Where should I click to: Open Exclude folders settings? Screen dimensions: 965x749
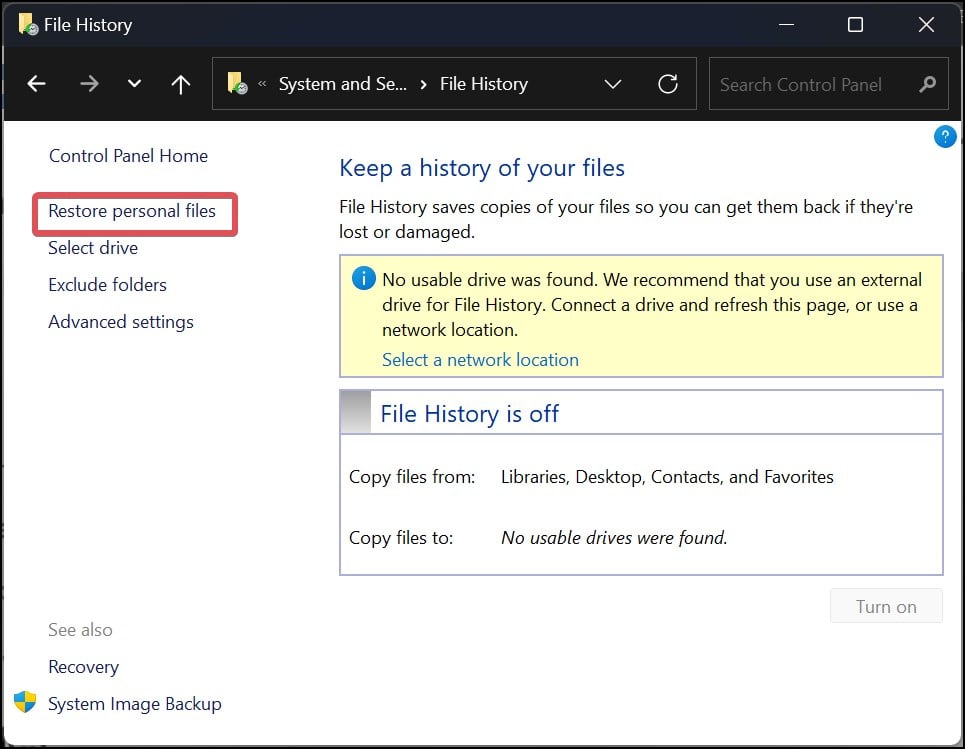click(x=107, y=285)
